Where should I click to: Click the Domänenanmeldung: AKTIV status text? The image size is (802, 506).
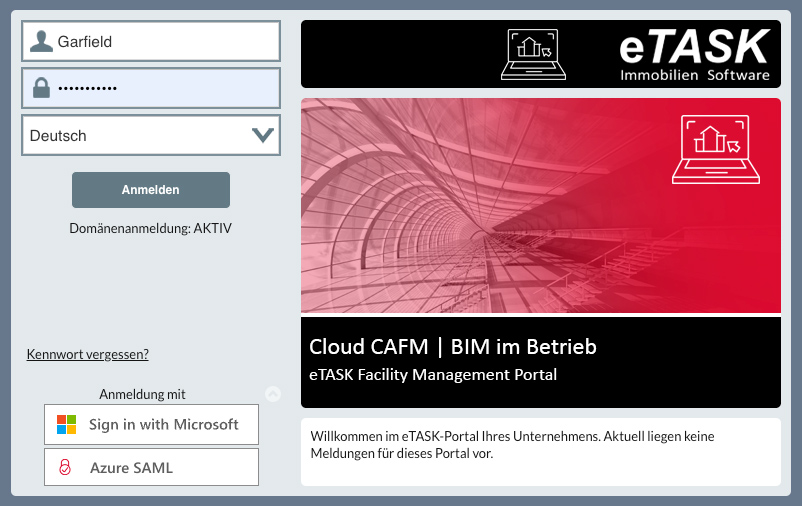[150, 228]
